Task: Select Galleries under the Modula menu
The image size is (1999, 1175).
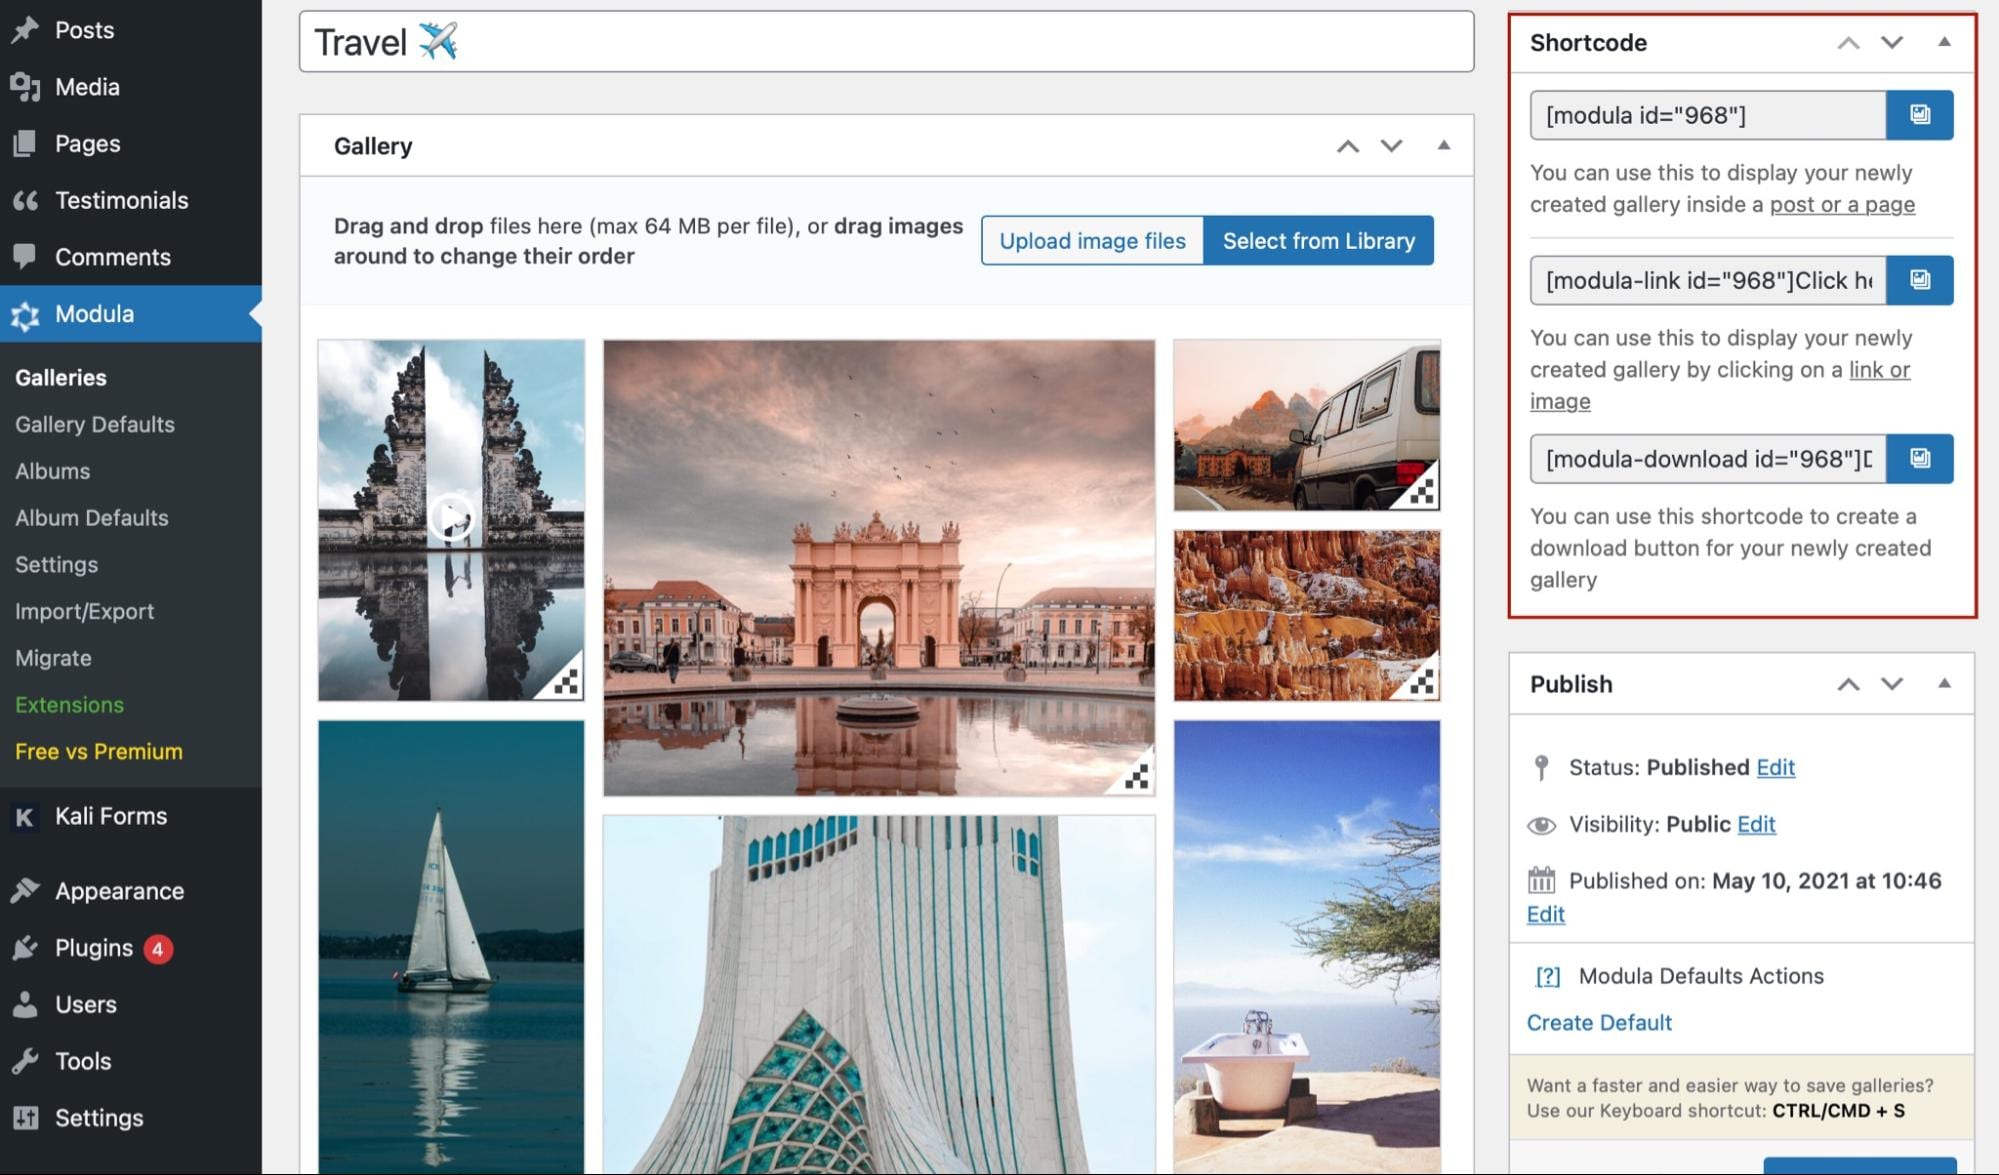Action: [60, 377]
